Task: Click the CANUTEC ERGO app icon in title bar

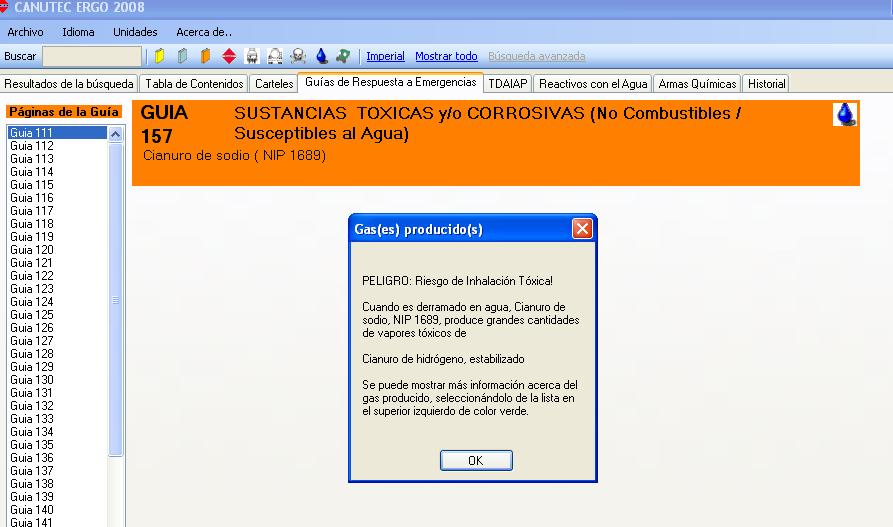Action: click(x=3, y=7)
